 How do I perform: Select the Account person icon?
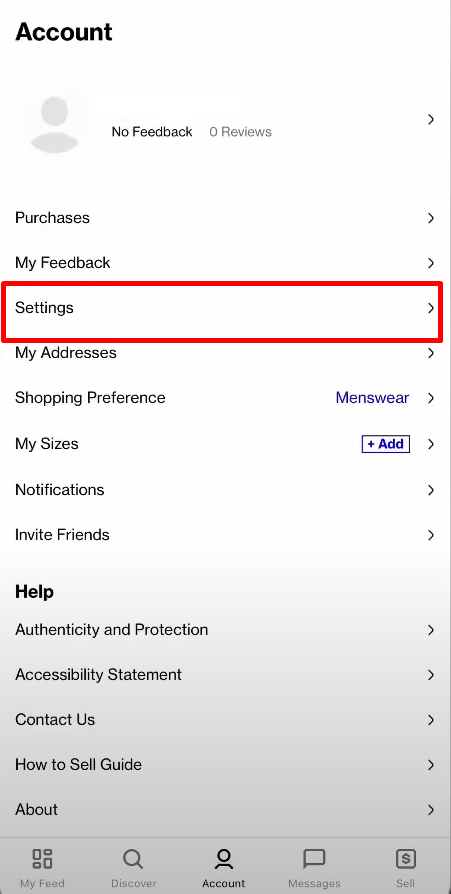tap(224, 858)
